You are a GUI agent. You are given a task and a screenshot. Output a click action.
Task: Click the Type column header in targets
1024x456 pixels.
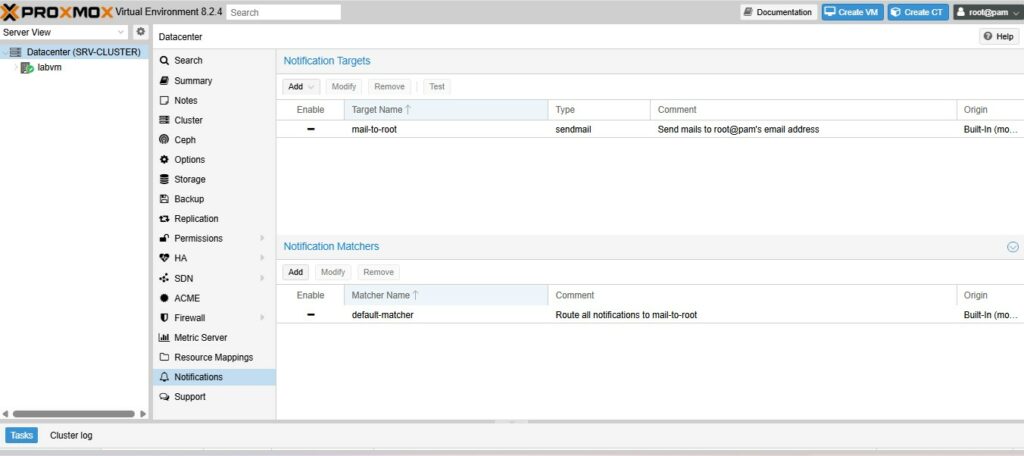pyautogui.click(x=600, y=110)
